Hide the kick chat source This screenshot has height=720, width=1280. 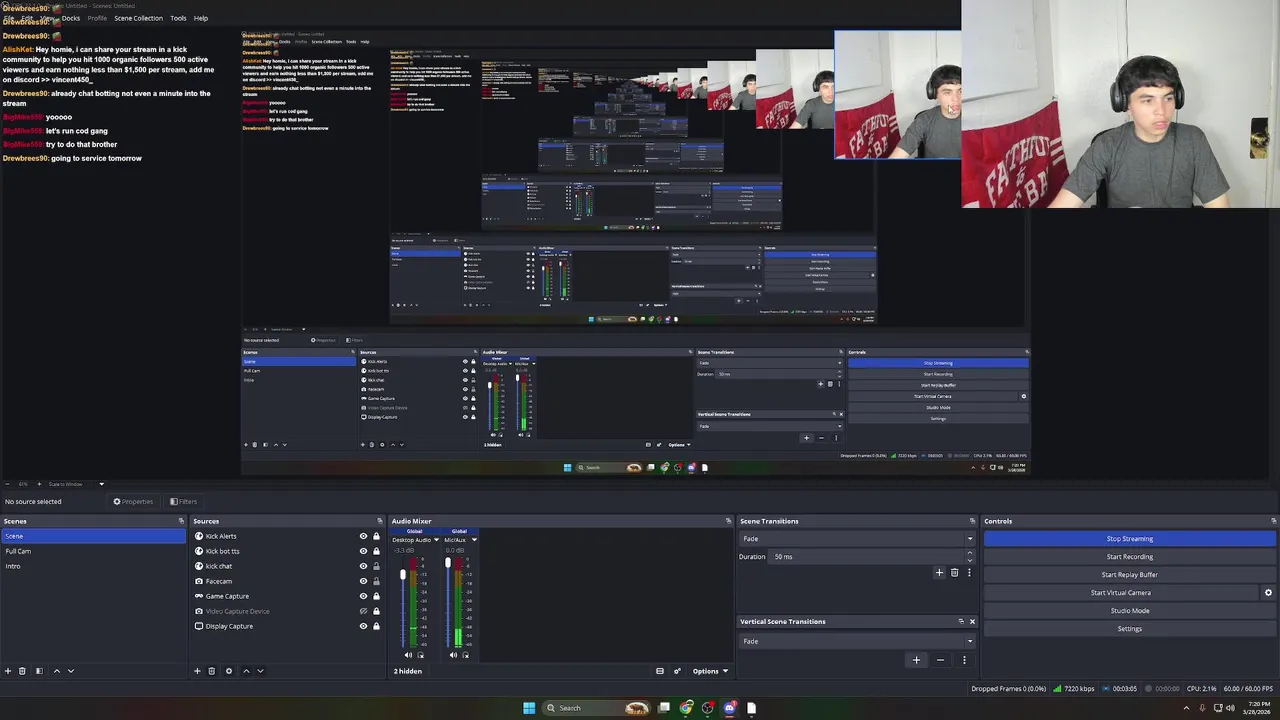tap(363, 566)
